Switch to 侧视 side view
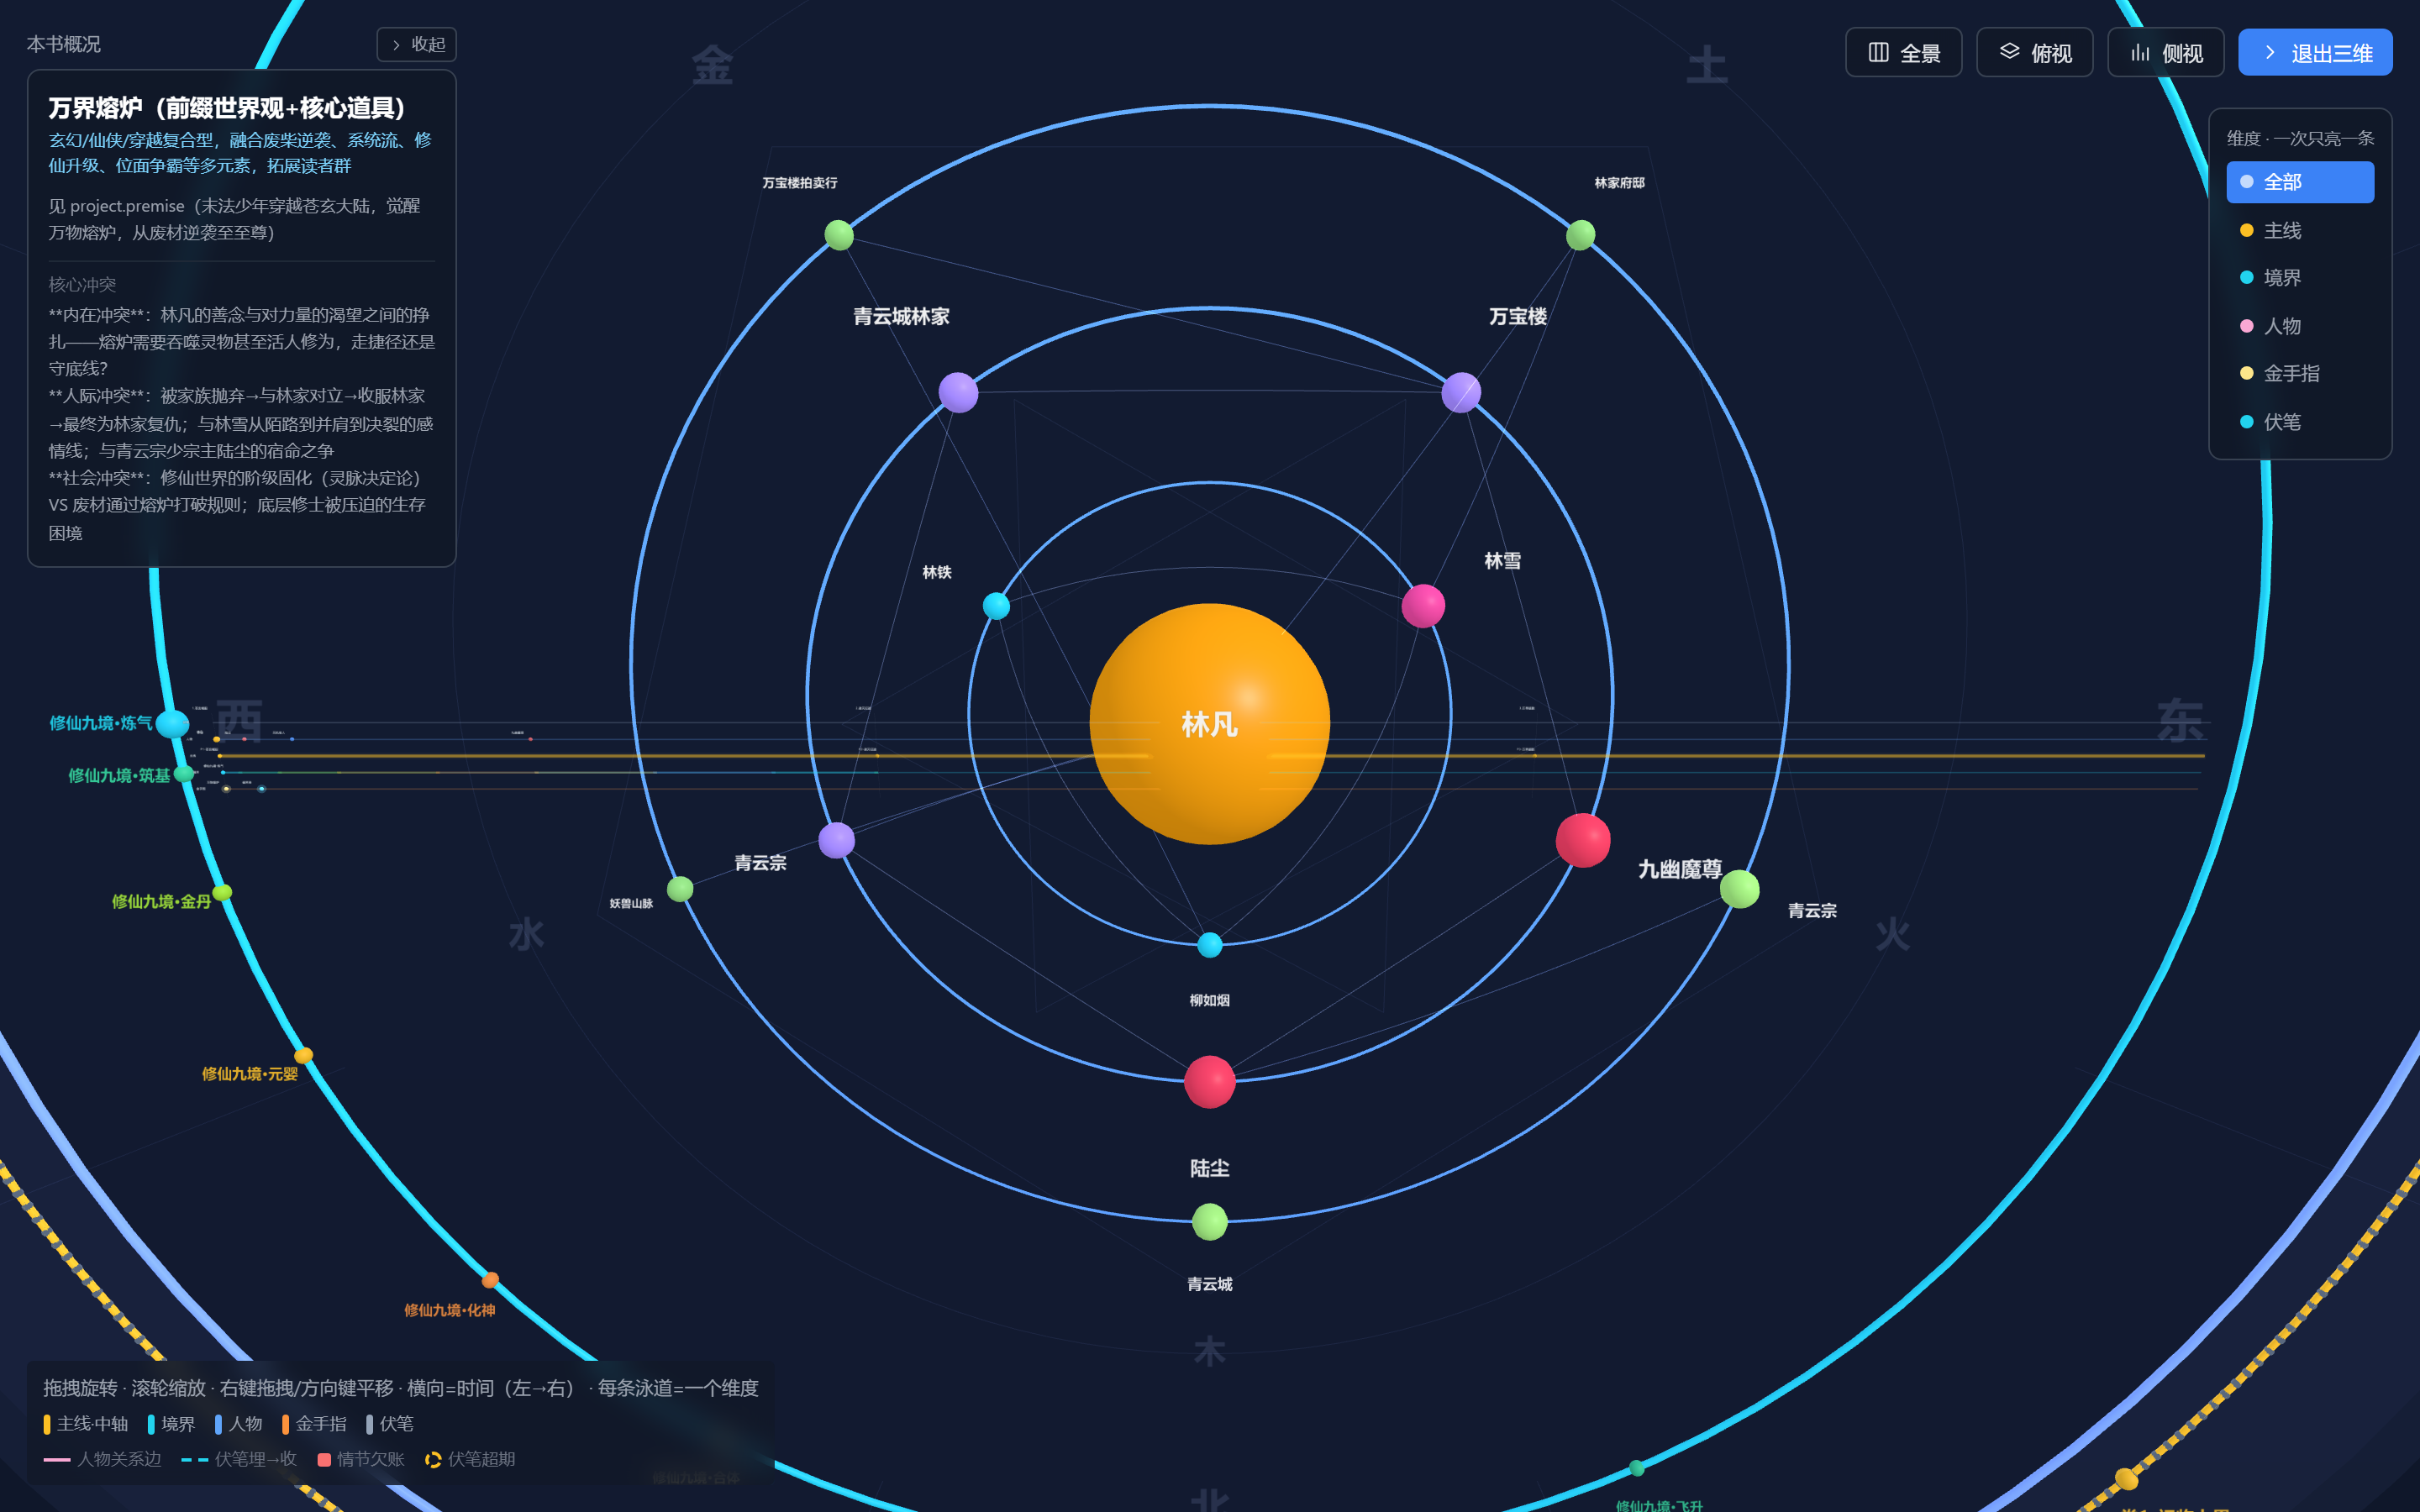Image resolution: width=2420 pixels, height=1512 pixels. (x=2165, y=52)
